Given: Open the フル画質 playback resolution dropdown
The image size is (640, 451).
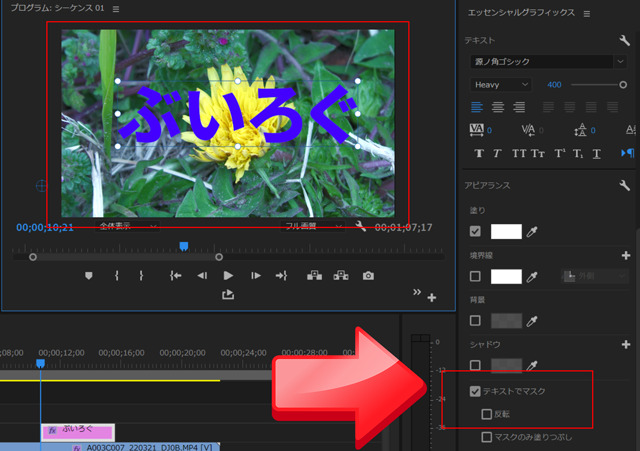Looking at the screenshot, I should (312, 227).
